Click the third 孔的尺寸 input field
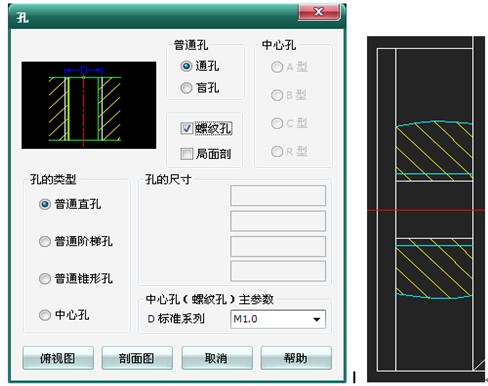The image size is (488, 386). pos(278,246)
